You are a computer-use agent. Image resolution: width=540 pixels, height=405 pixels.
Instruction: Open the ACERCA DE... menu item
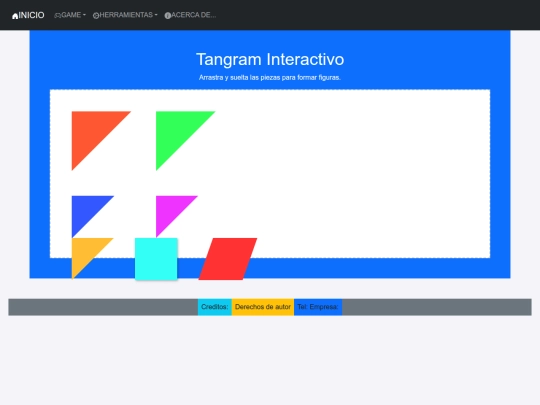[190, 15]
